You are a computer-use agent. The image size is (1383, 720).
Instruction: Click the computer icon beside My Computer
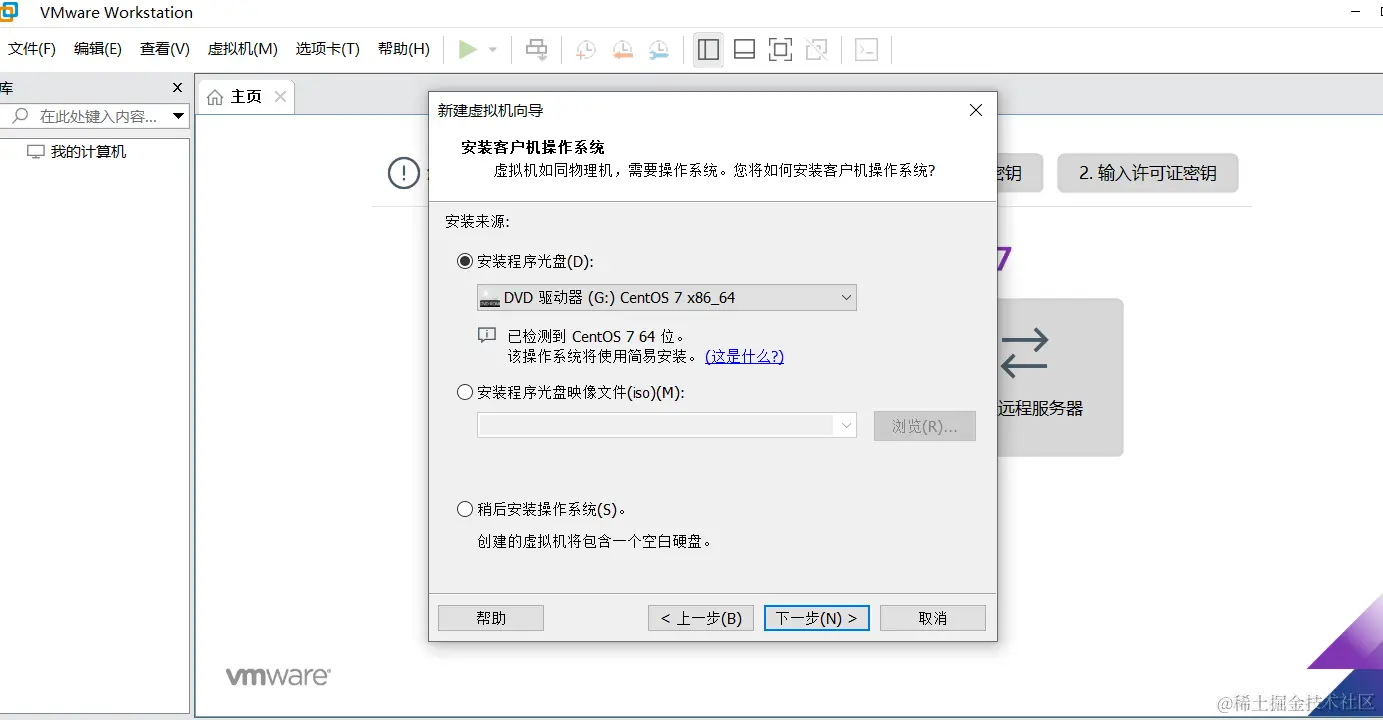coord(36,152)
